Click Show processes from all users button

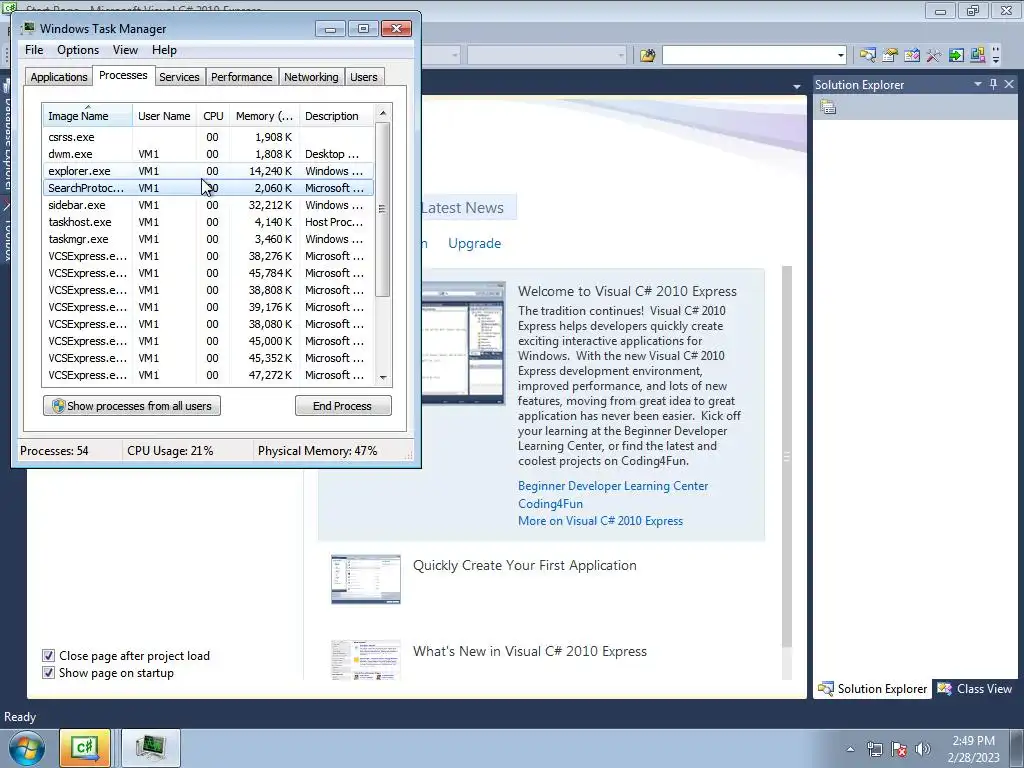pyautogui.click(x=132, y=406)
